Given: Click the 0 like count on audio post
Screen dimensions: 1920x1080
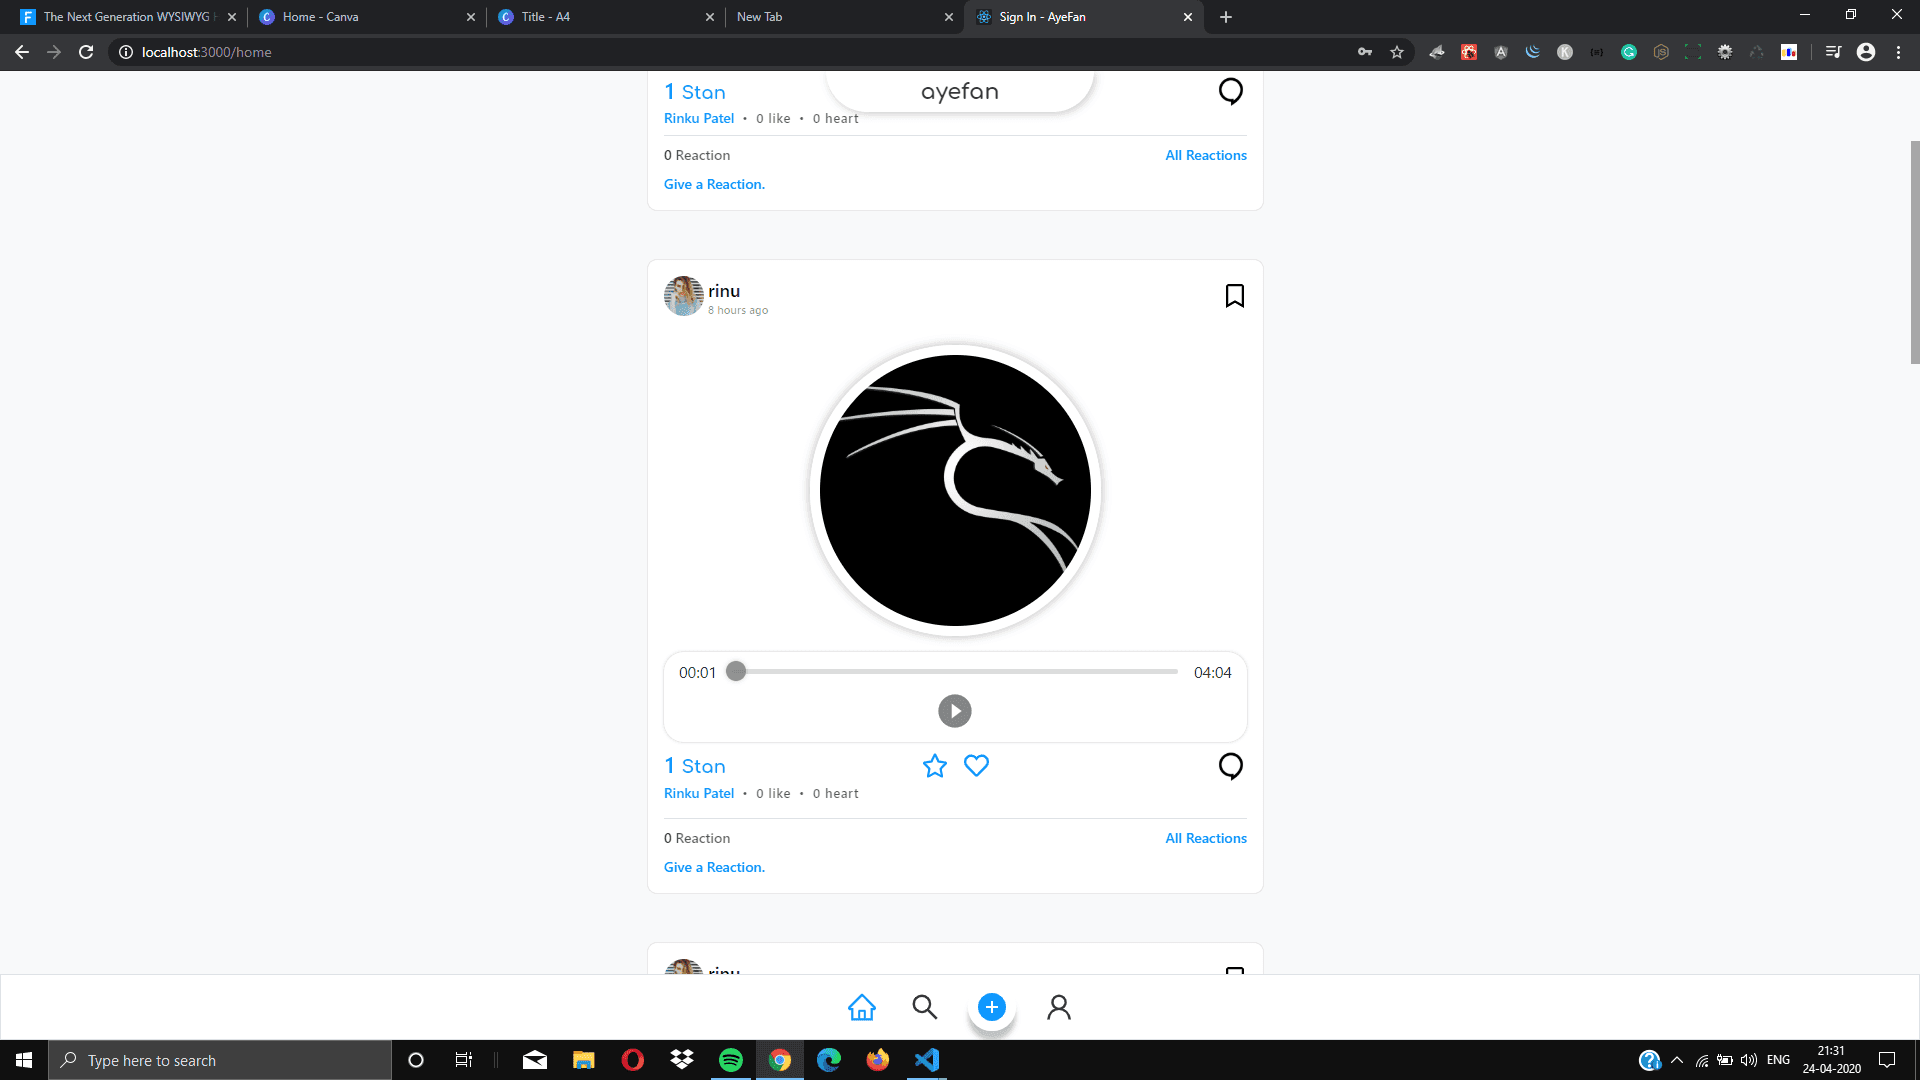Looking at the screenshot, I should 773,793.
